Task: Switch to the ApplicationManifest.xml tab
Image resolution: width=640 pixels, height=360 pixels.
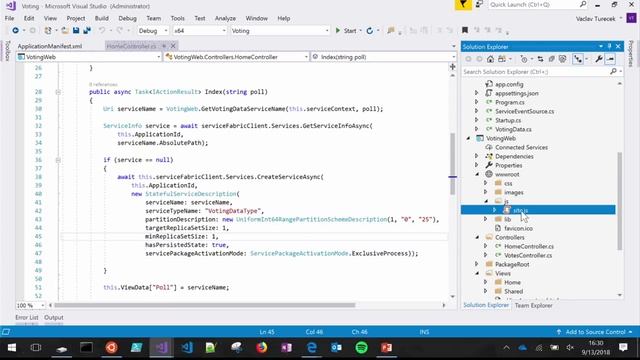Action: (50, 46)
